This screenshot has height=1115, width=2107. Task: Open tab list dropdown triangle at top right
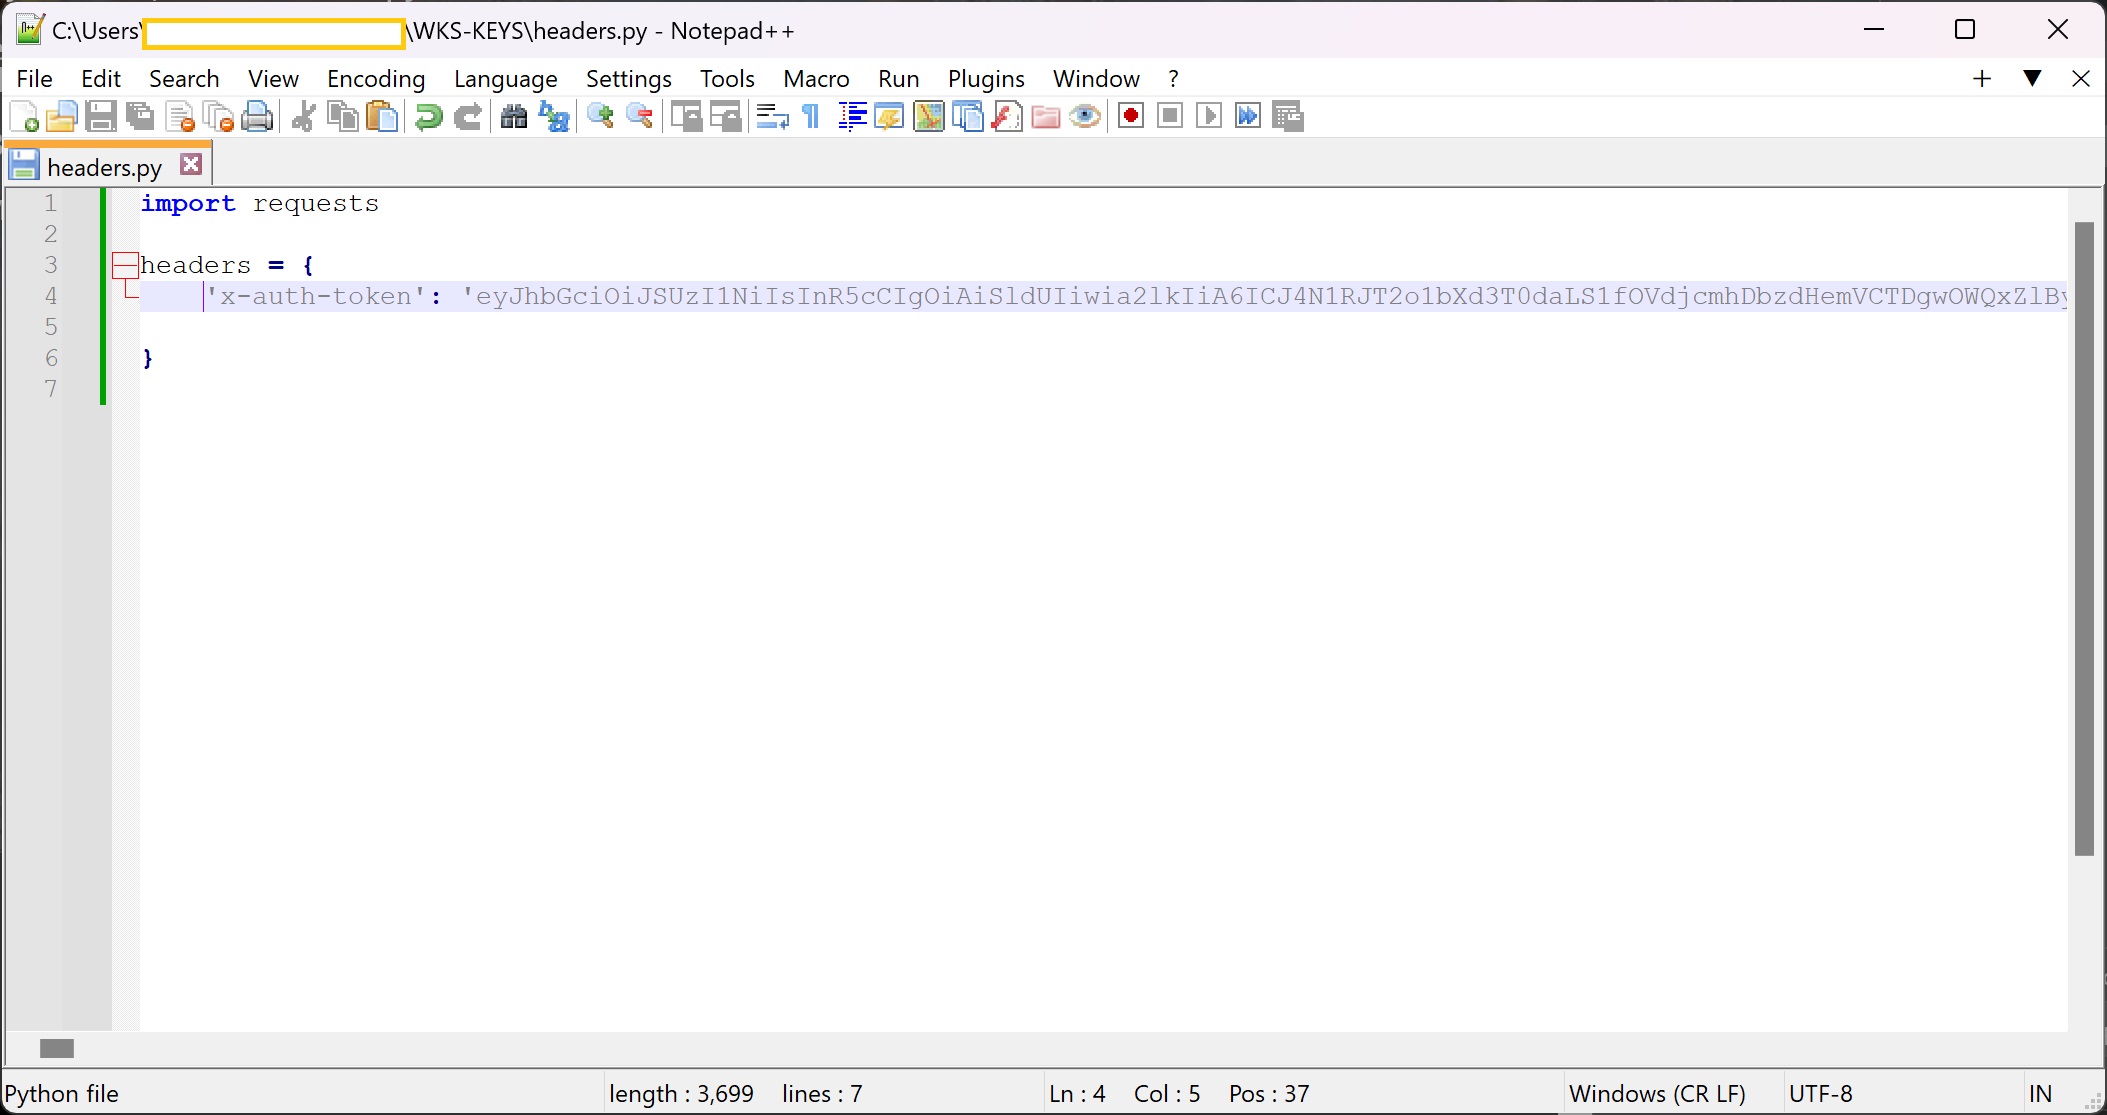point(2032,78)
